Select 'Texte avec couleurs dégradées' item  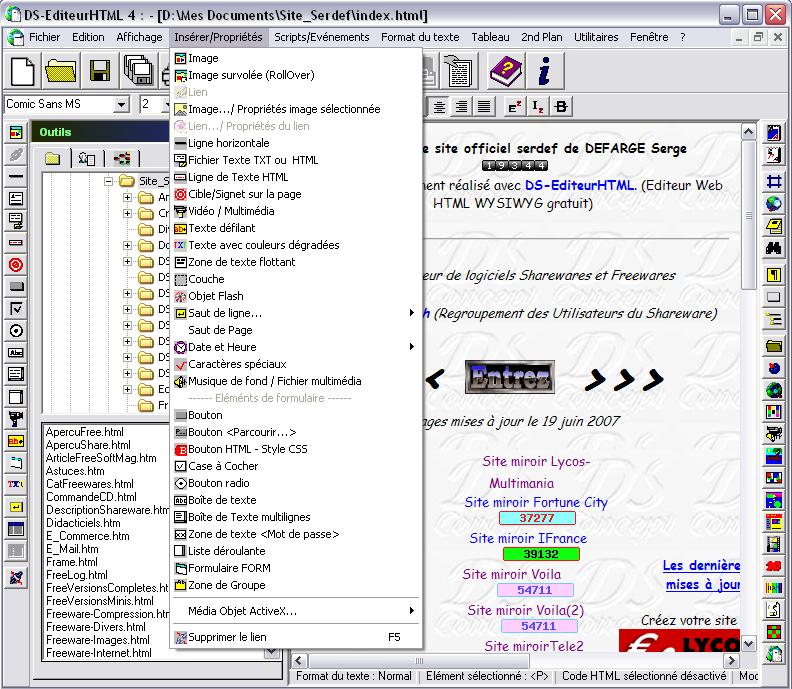pyautogui.click(x=264, y=245)
